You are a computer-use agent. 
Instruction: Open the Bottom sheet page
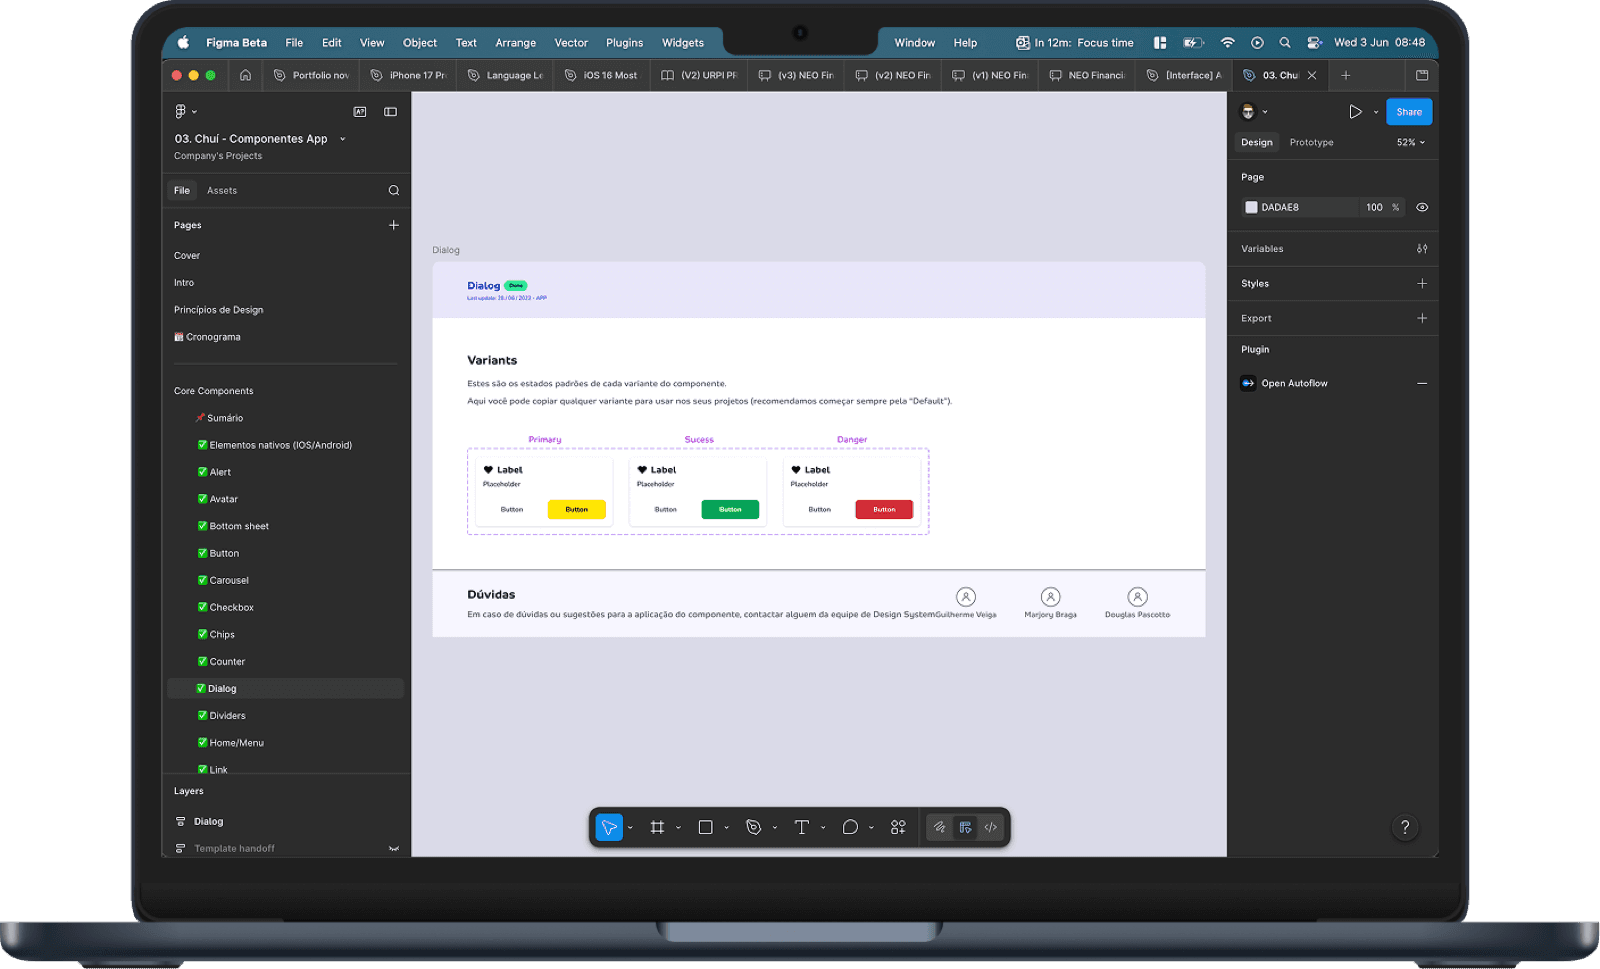point(239,526)
